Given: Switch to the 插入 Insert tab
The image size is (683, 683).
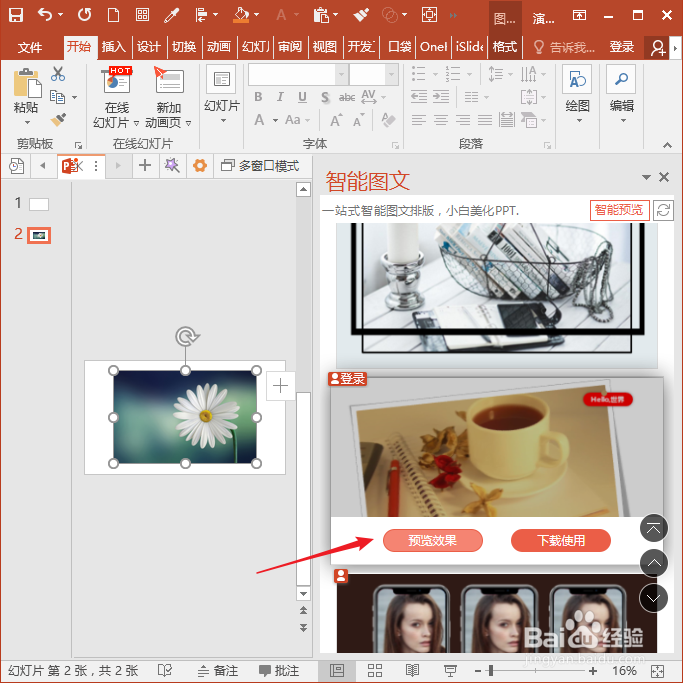Looking at the screenshot, I should (114, 47).
